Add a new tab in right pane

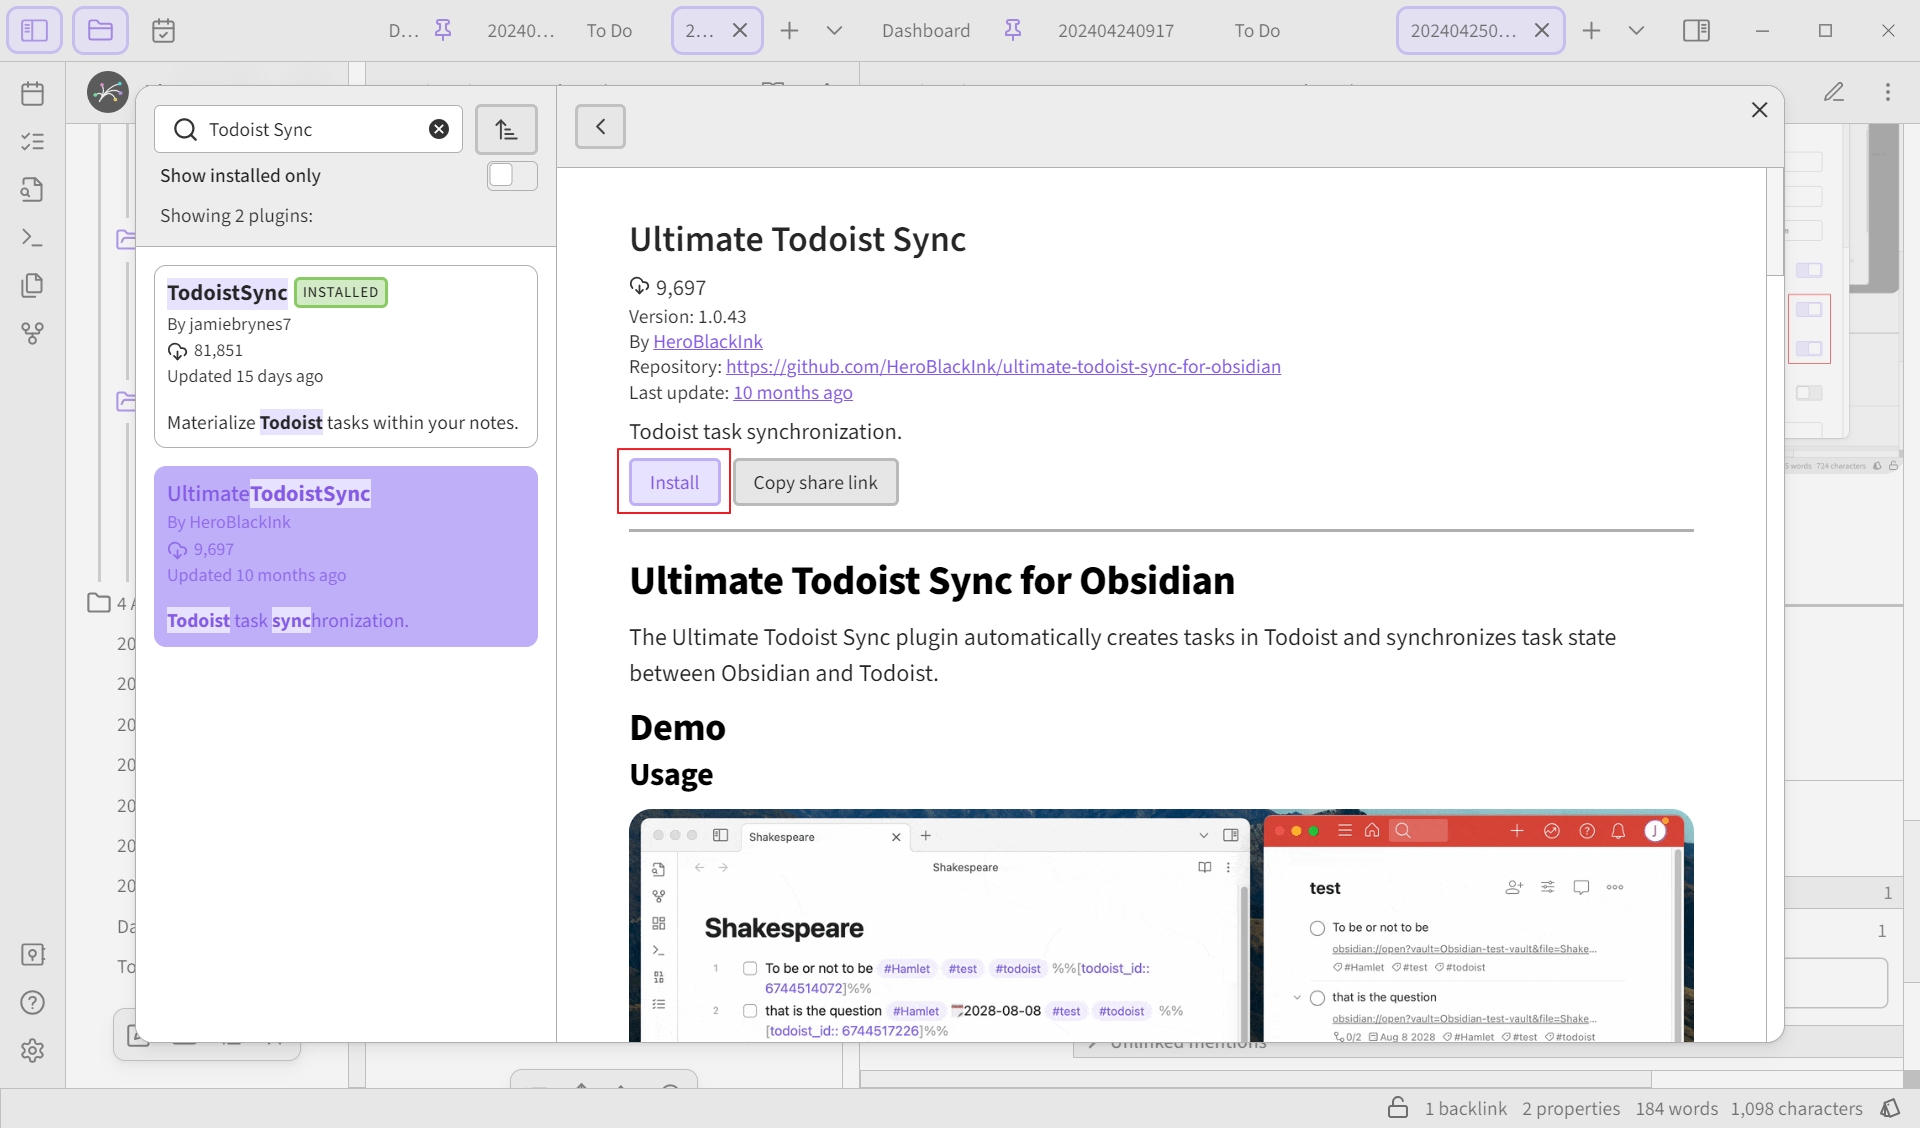pyautogui.click(x=1592, y=30)
